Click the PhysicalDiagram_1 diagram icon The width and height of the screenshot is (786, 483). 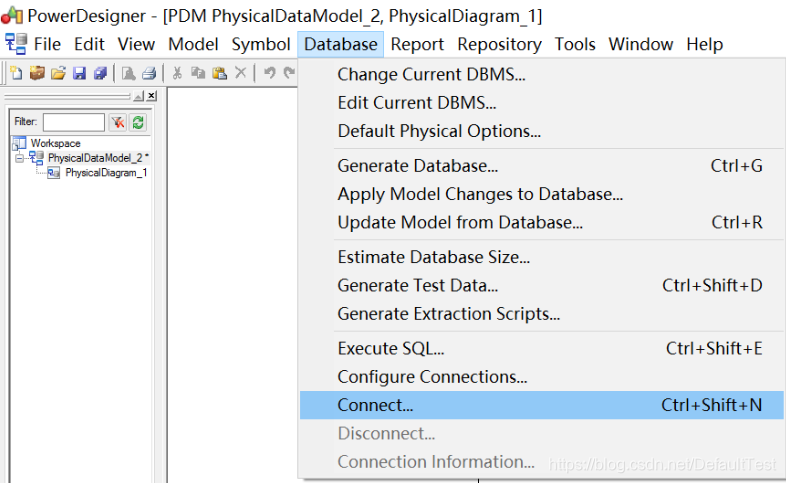pyautogui.click(x=53, y=173)
